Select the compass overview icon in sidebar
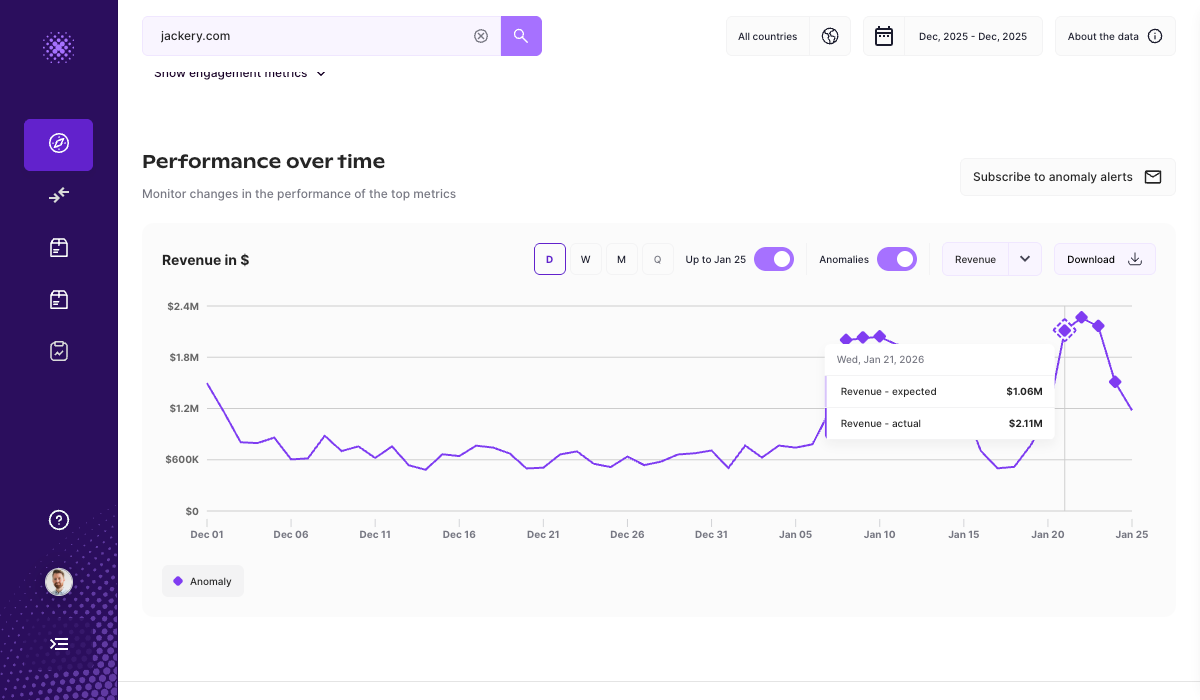Image resolution: width=1200 pixels, height=700 pixels. click(58, 145)
